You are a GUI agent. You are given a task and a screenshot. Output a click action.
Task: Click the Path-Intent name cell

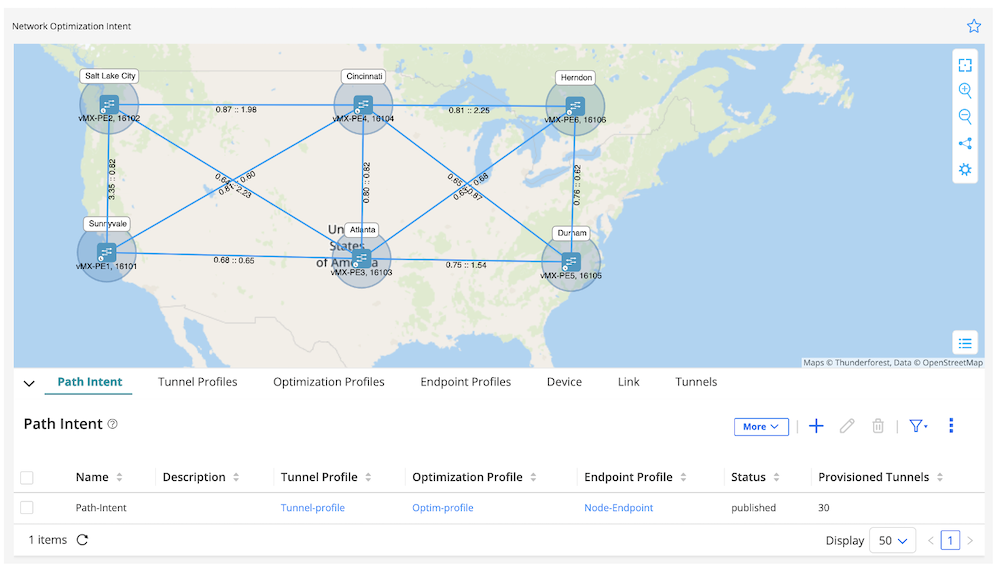point(101,508)
